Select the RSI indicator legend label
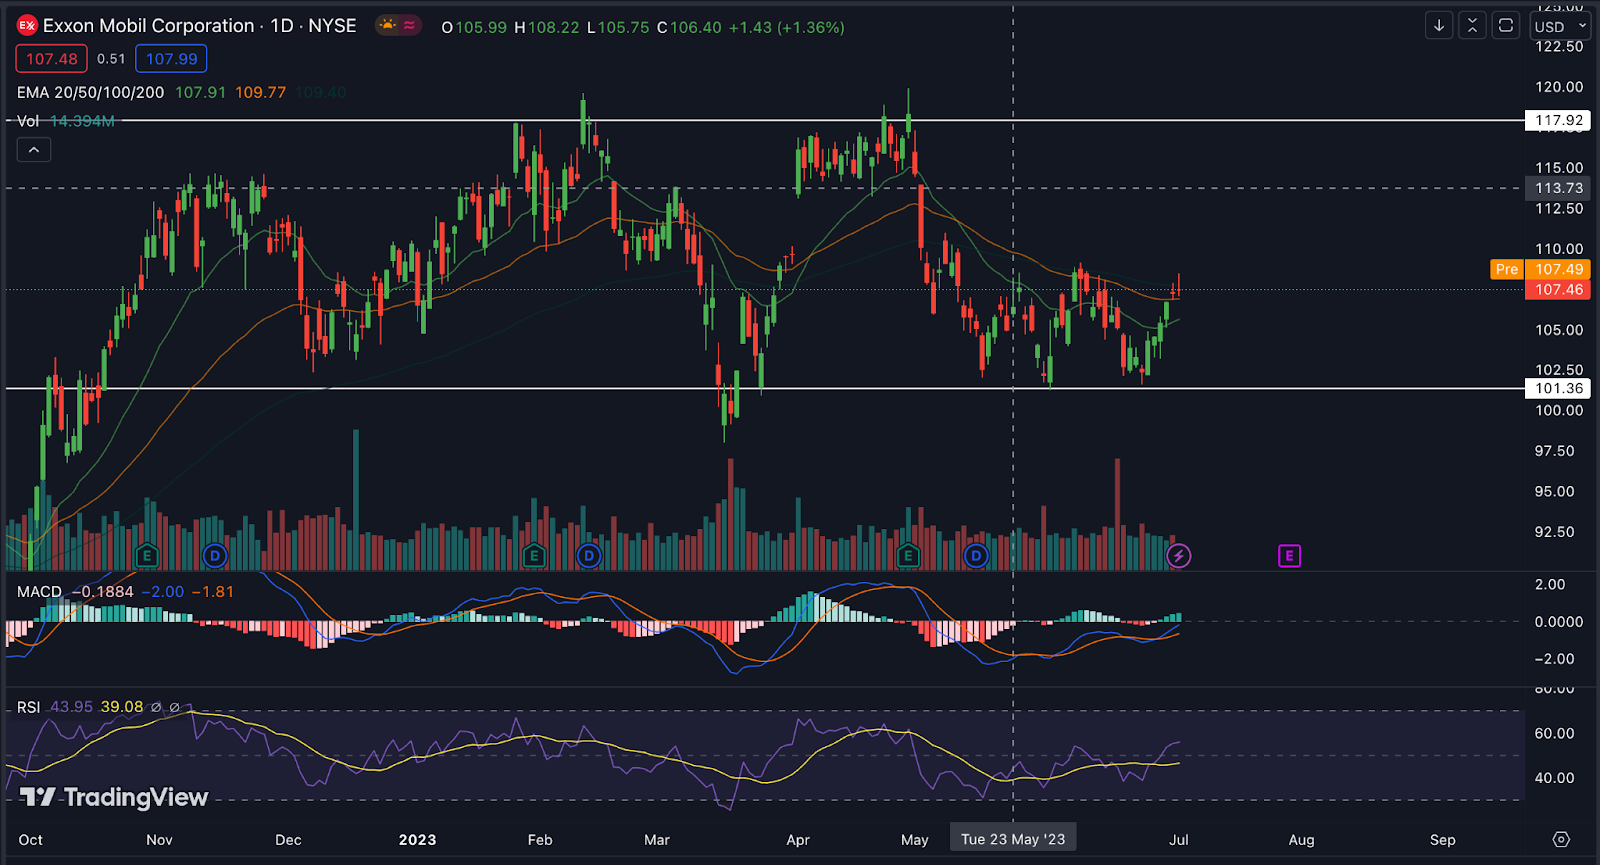This screenshot has width=1600, height=865. click(x=29, y=707)
